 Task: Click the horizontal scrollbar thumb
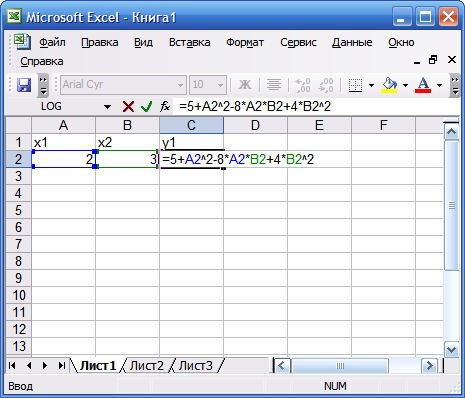tap(340, 366)
